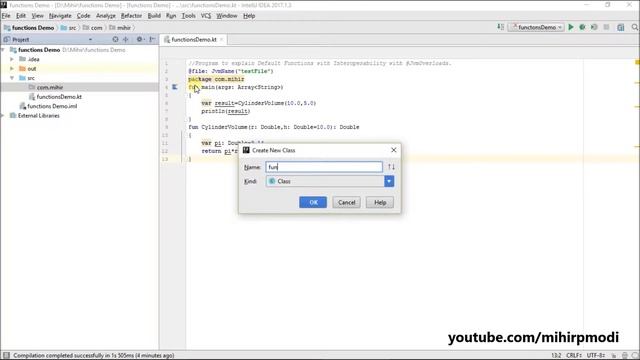Expand External Libraries node
640x360 pixels.
coord(3,116)
